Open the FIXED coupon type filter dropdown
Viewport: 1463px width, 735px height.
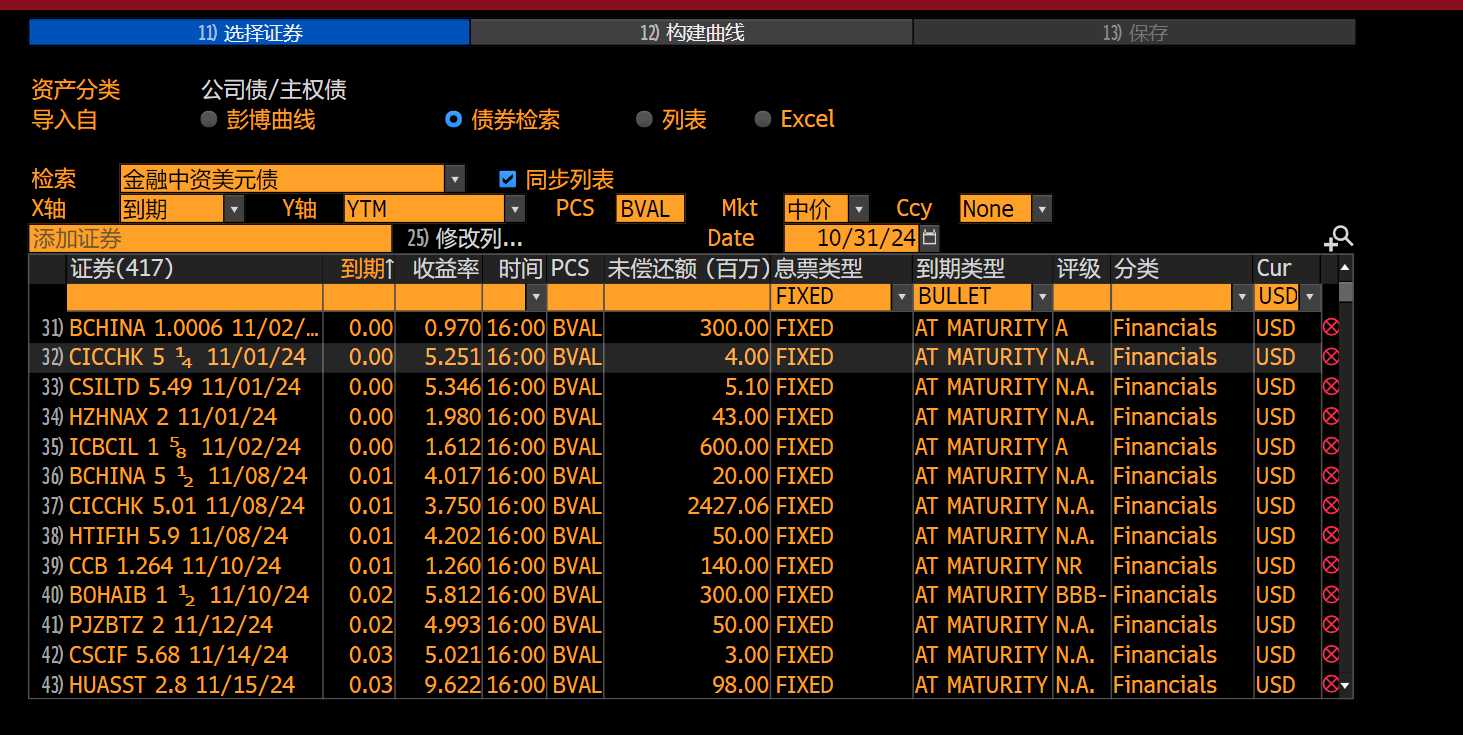coord(901,297)
